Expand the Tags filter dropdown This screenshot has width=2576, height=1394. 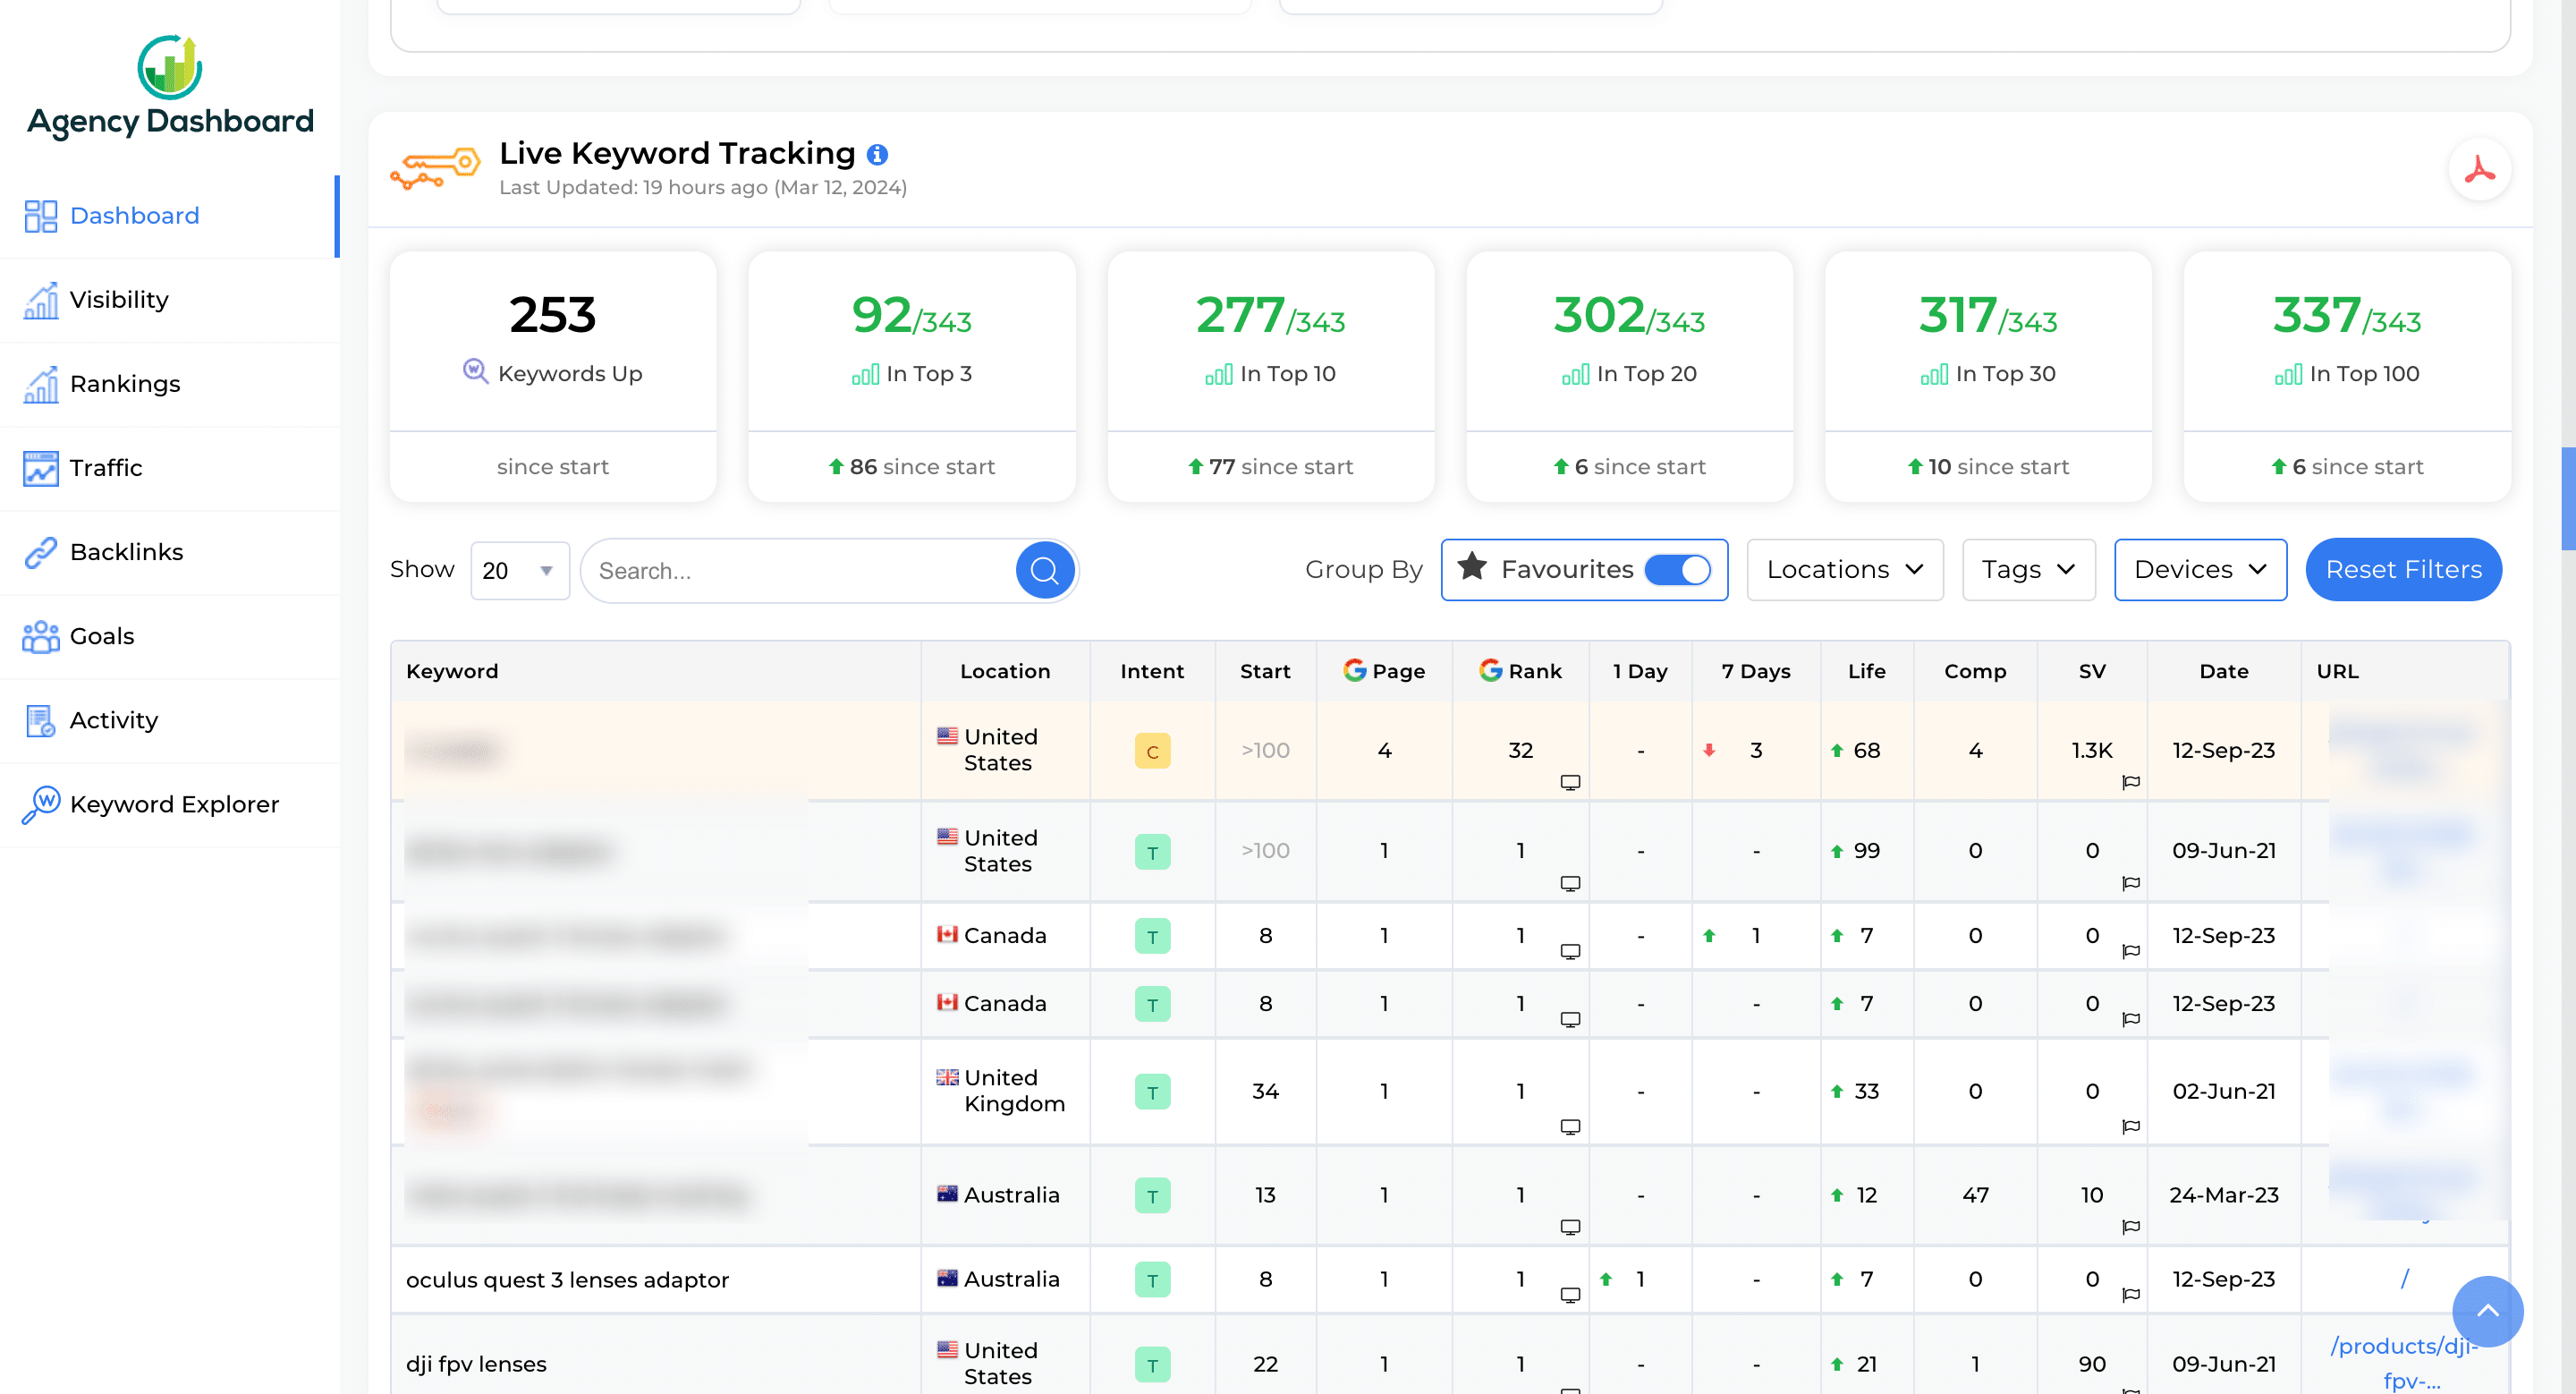coord(2028,569)
